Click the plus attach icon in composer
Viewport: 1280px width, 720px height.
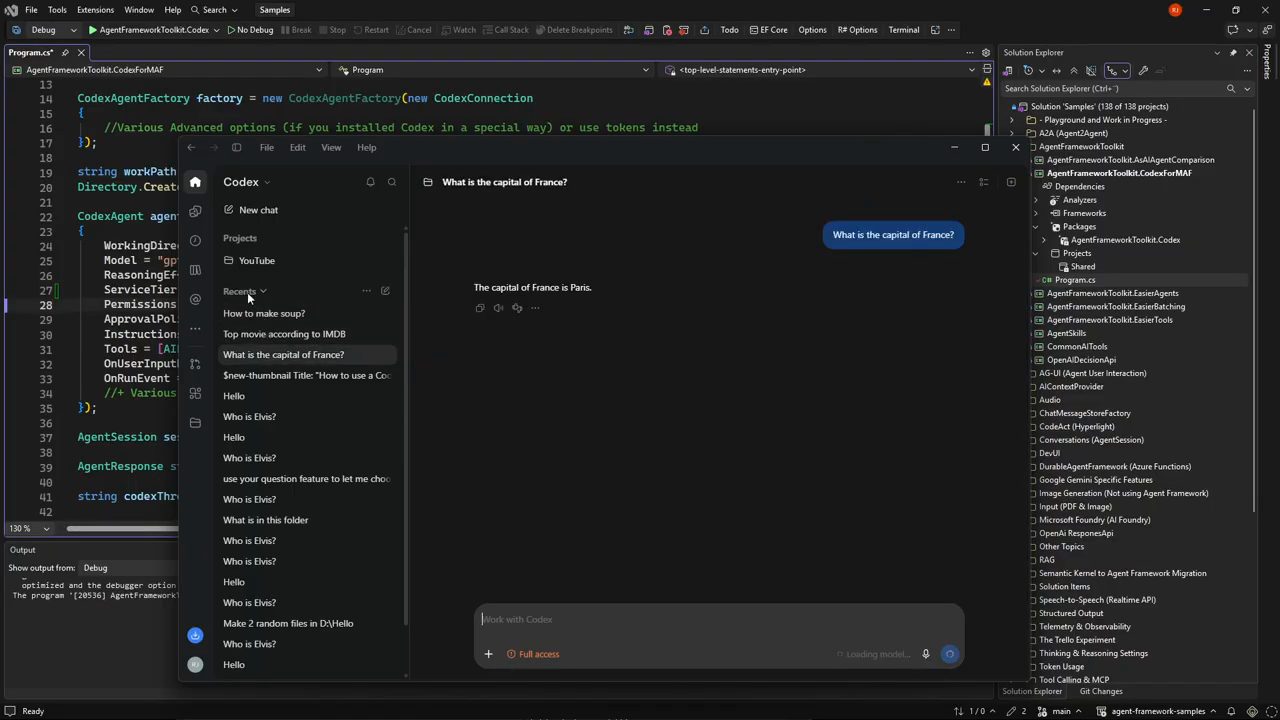click(488, 654)
